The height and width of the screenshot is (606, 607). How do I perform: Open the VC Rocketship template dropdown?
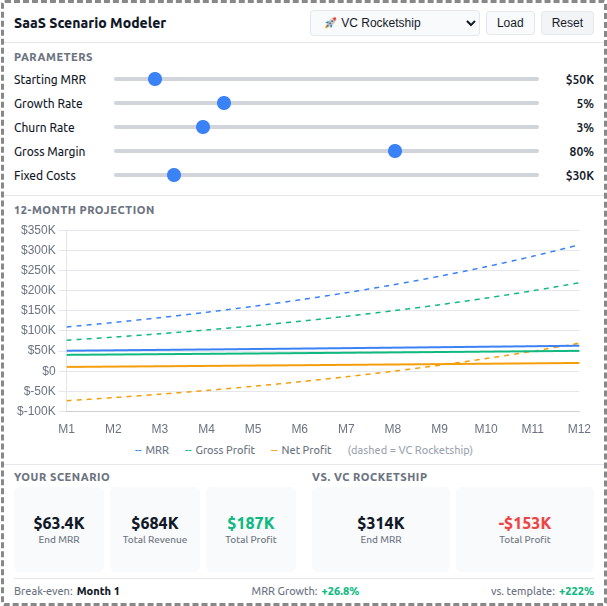(x=394, y=23)
